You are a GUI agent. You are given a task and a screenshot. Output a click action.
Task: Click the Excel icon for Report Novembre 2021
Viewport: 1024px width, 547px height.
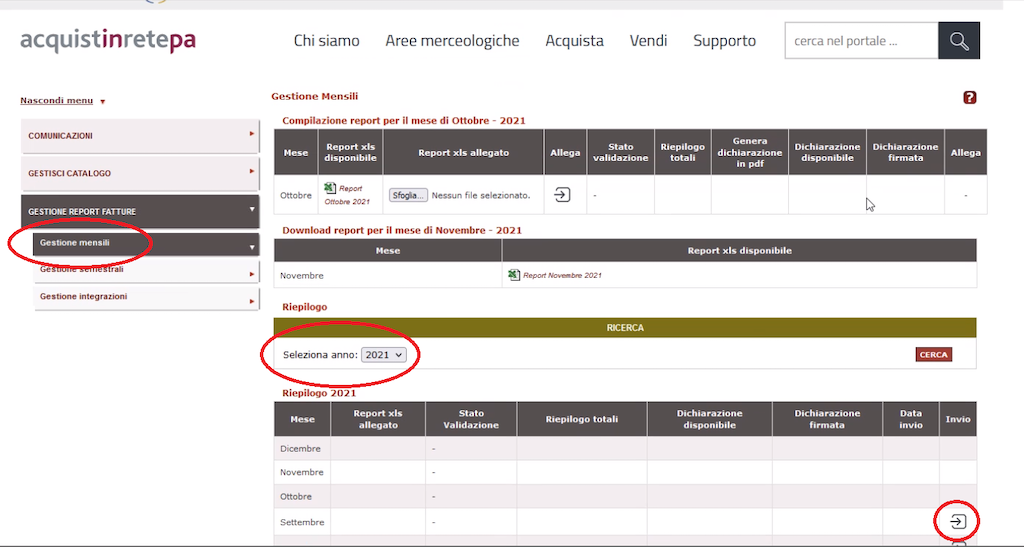coord(514,275)
